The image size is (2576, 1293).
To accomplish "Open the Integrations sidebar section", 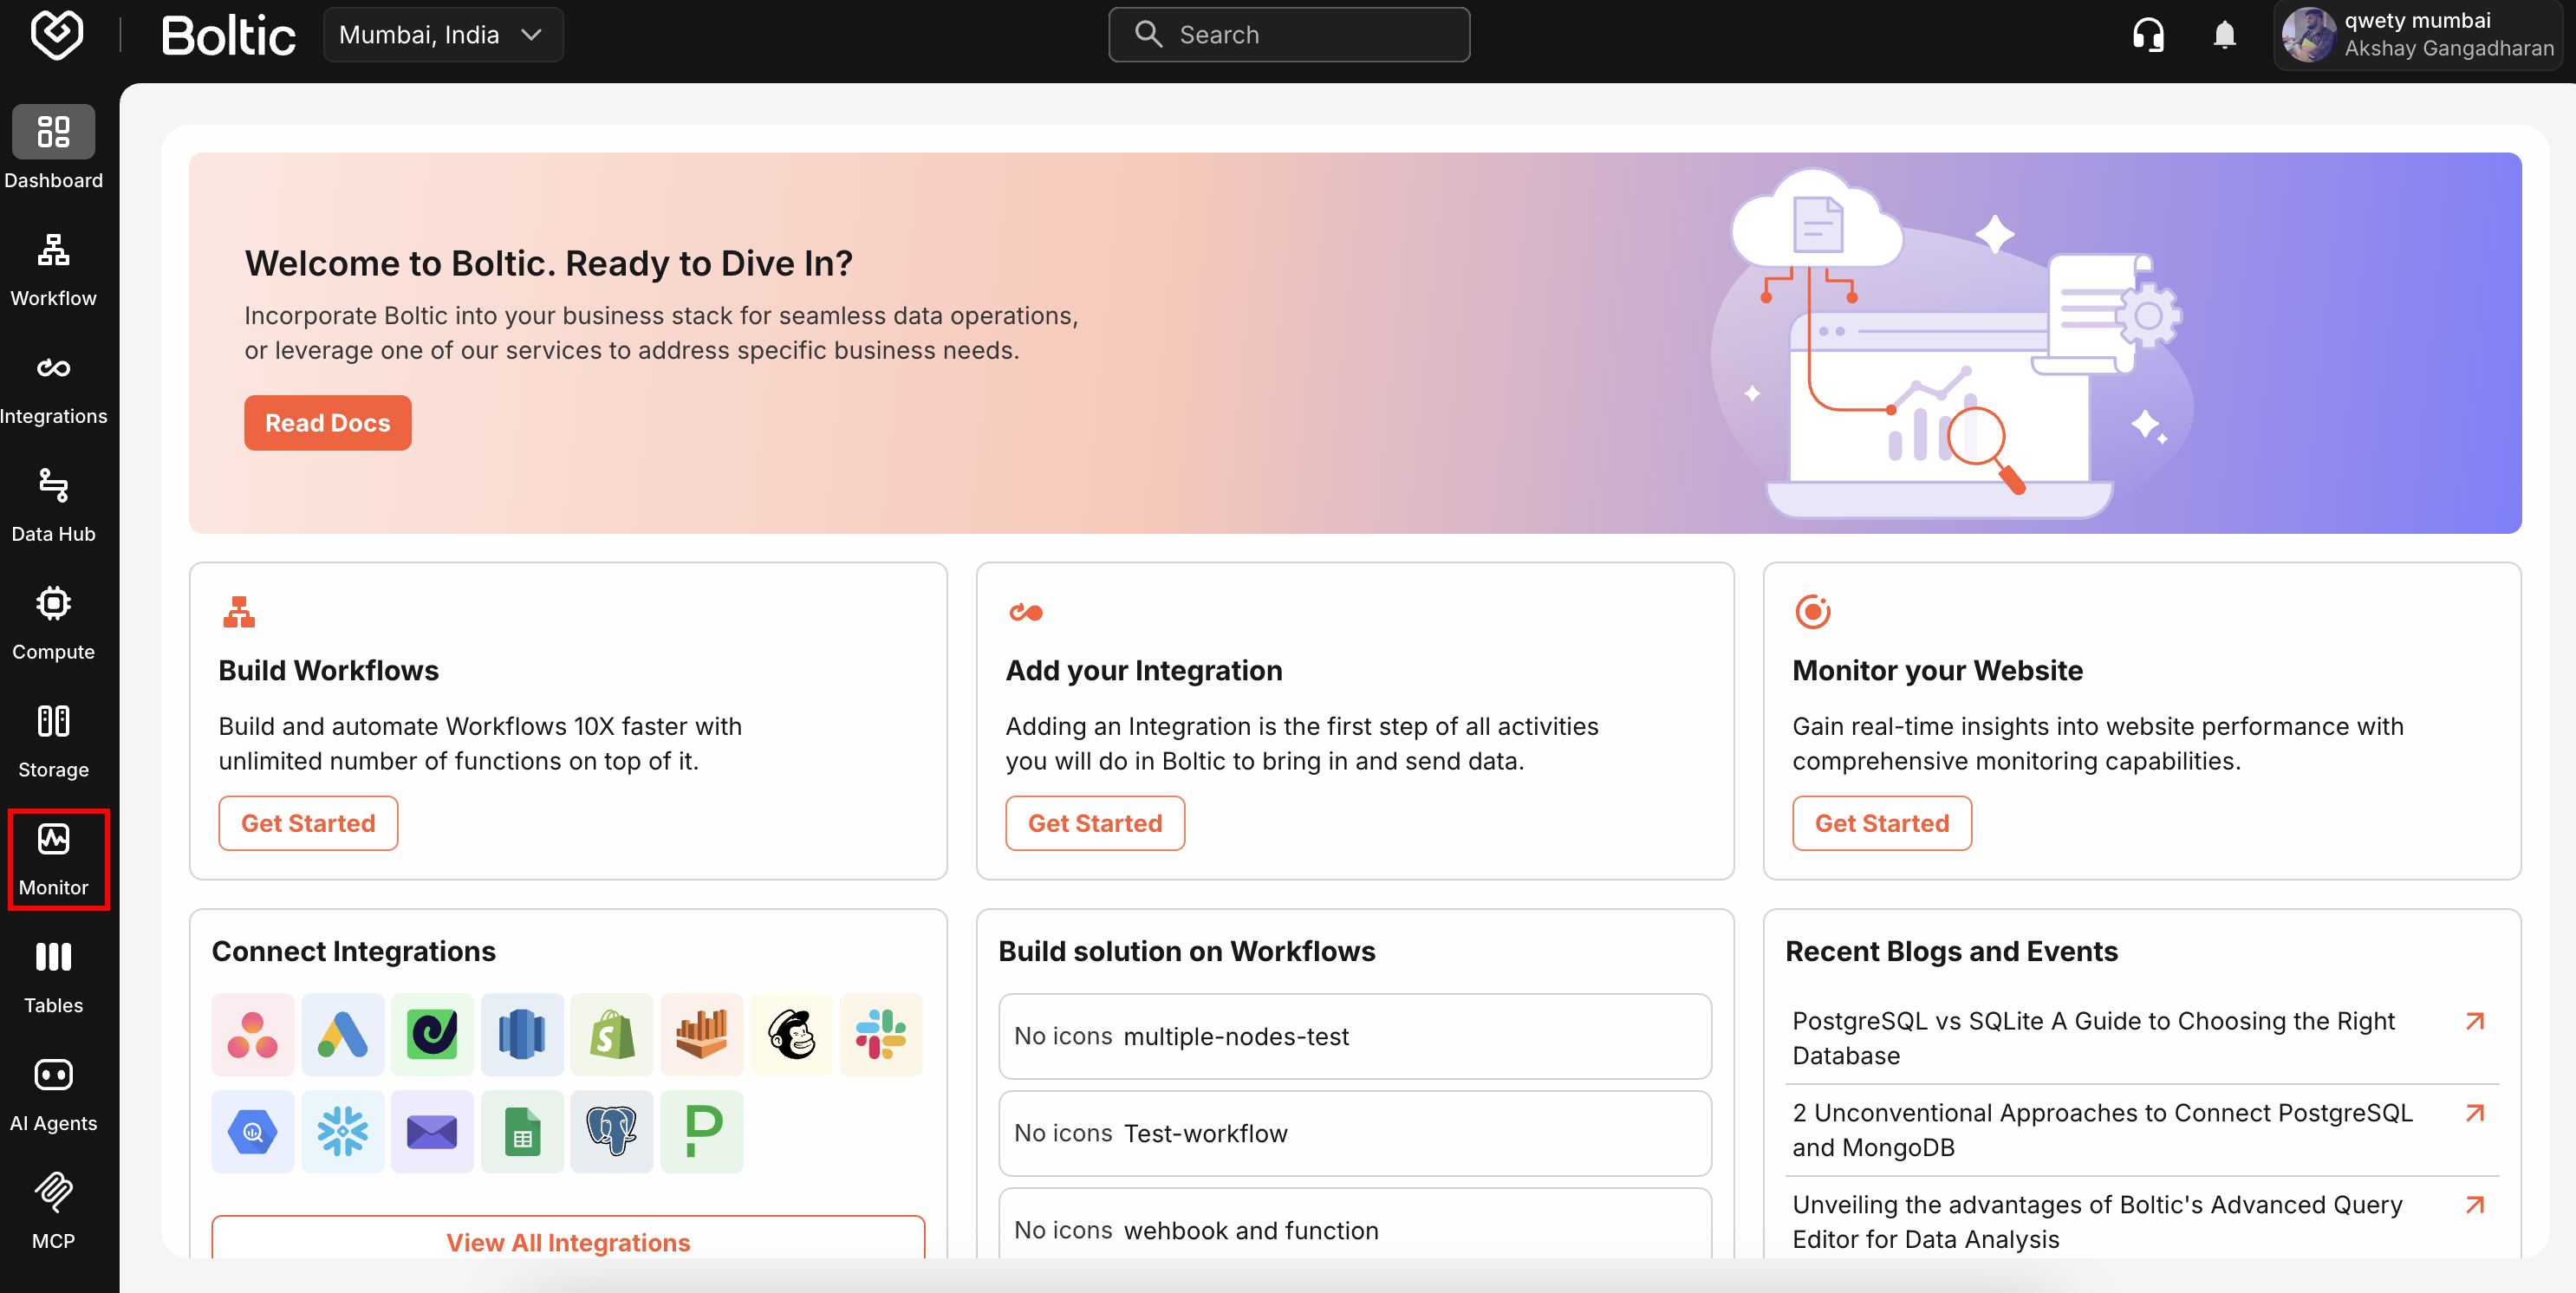I will tap(53, 387).
